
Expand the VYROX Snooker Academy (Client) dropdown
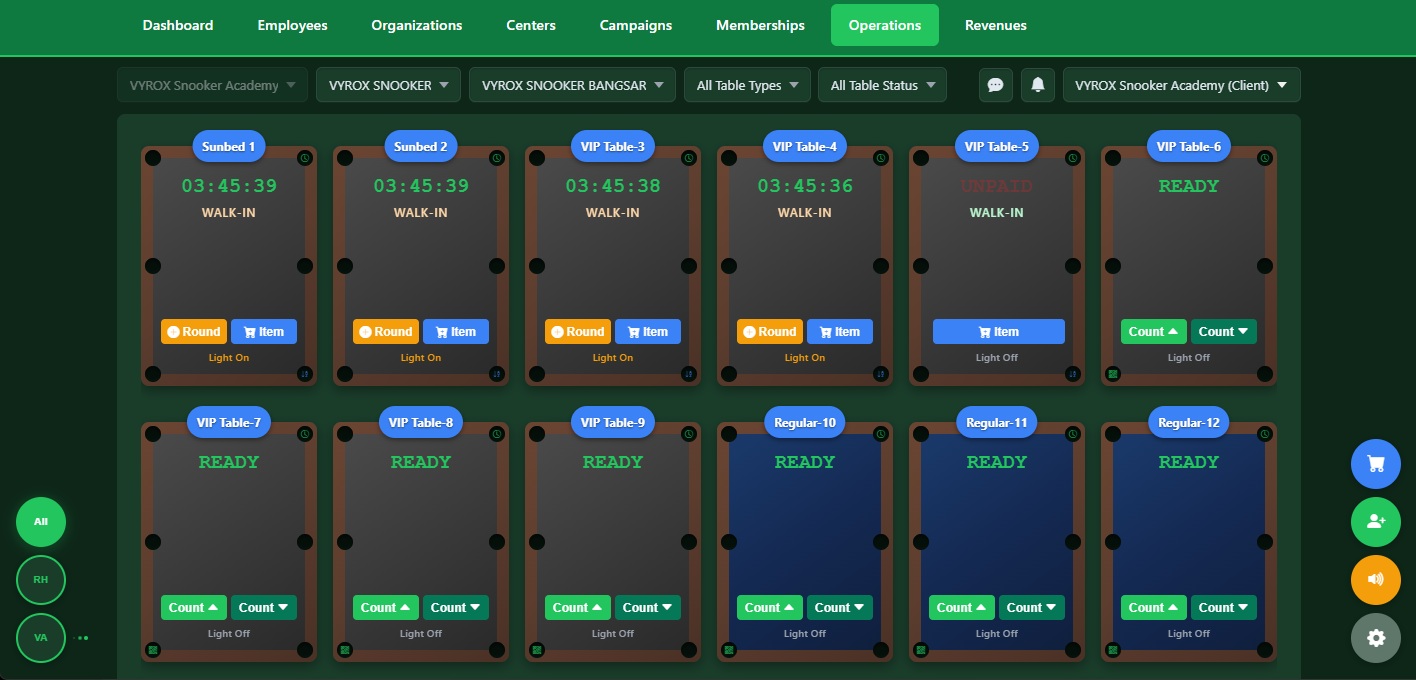coord(1181,85)
